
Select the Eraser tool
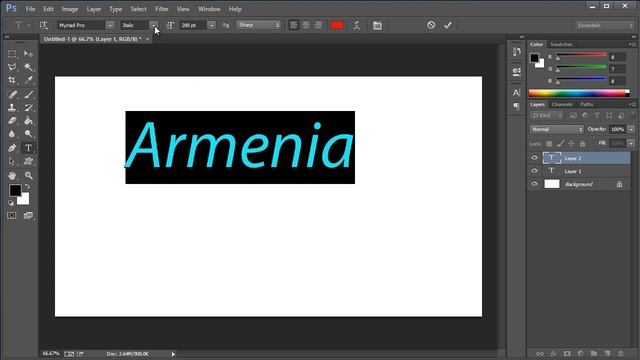point(12,121)
